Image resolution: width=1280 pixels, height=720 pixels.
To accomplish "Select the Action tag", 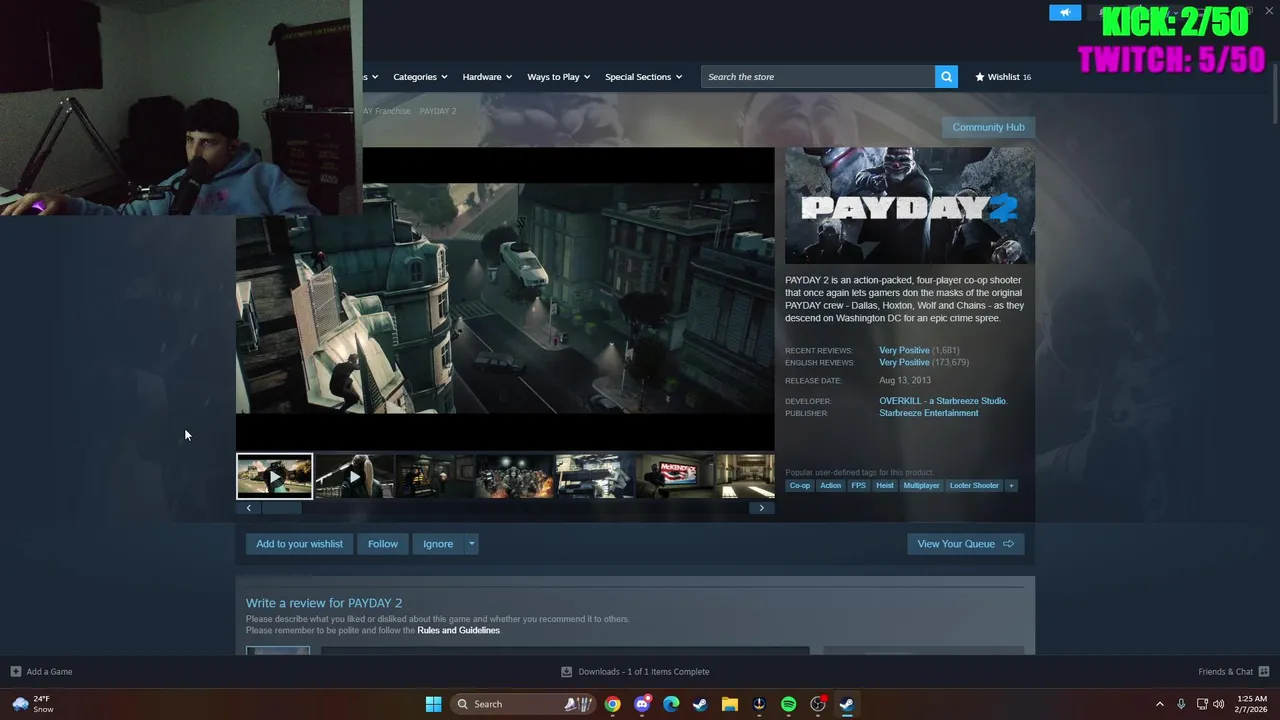I will tap(831, 486).
